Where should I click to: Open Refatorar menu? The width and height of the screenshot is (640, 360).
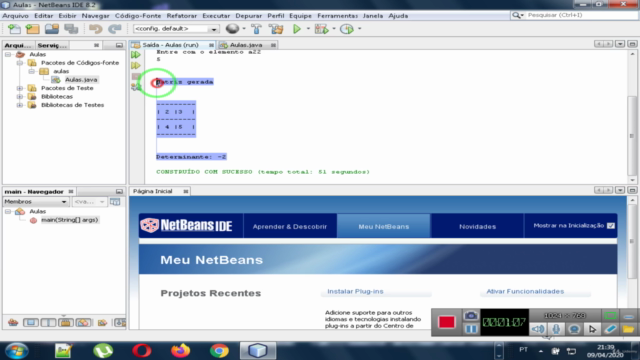[x=182, y=16]
